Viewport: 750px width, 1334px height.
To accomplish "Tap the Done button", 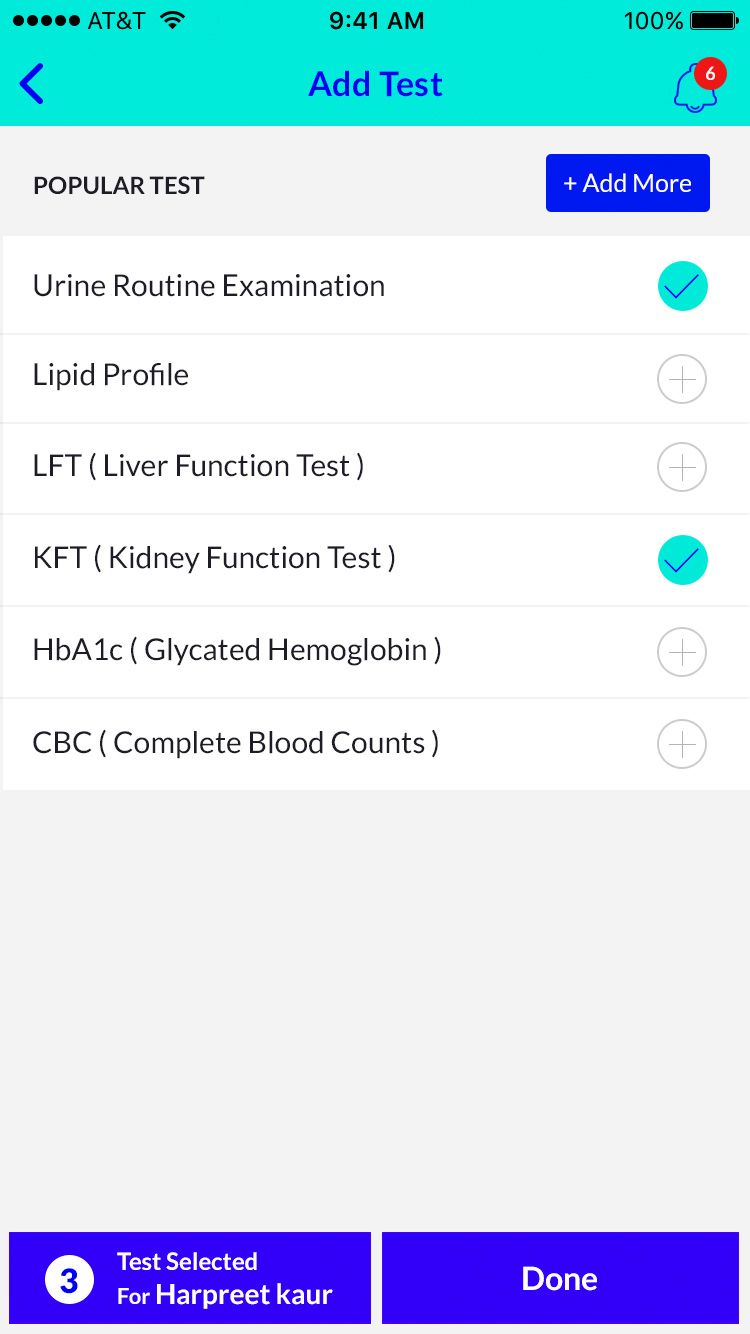I will [x=560, y=1279].
